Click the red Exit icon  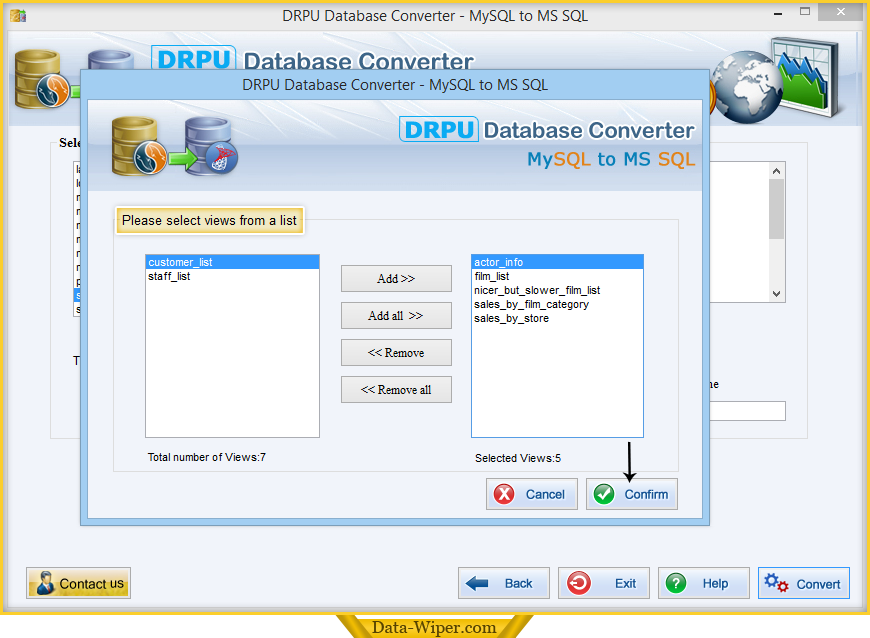pyautogui.click(x=579, y=583)
